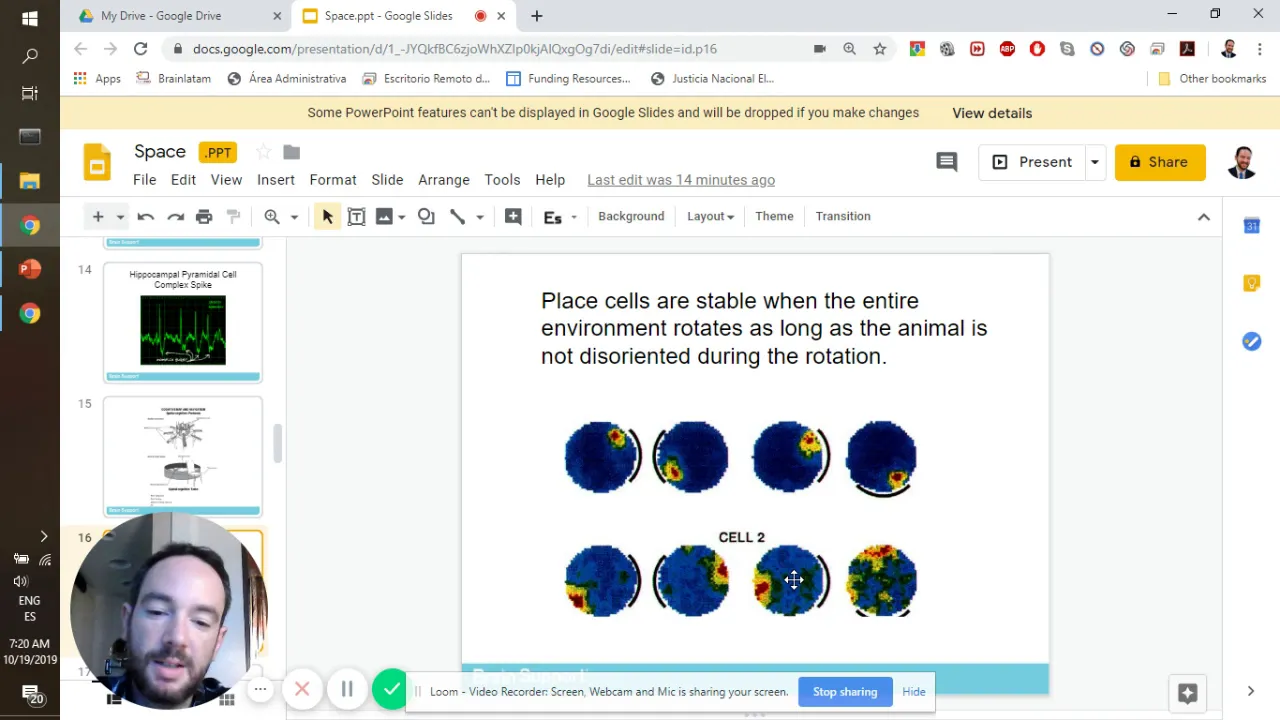Open the Arrange menu
The image size is (1280, 720).
(444, 180)
